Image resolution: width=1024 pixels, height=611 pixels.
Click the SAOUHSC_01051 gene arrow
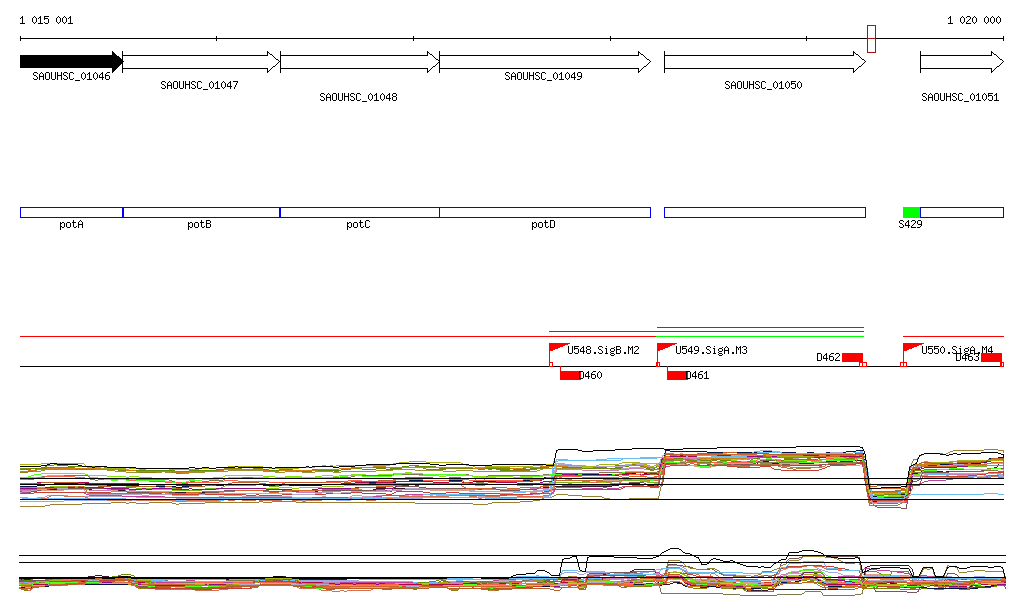pos(961,62)
